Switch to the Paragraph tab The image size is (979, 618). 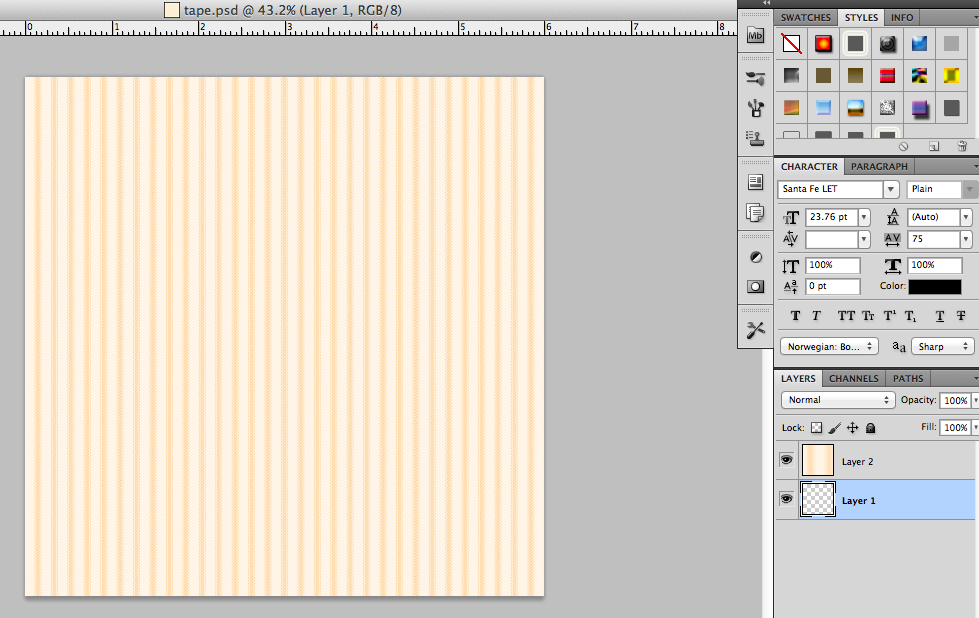(x=879, y=166)
